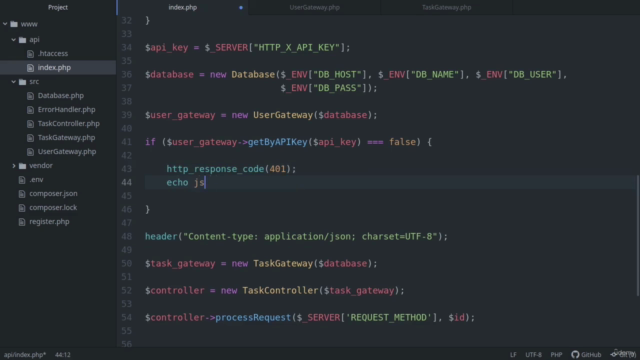Click file icon beside ErrorHandler.php
This screenshot has width=640, height=360.
pos(30,110)
